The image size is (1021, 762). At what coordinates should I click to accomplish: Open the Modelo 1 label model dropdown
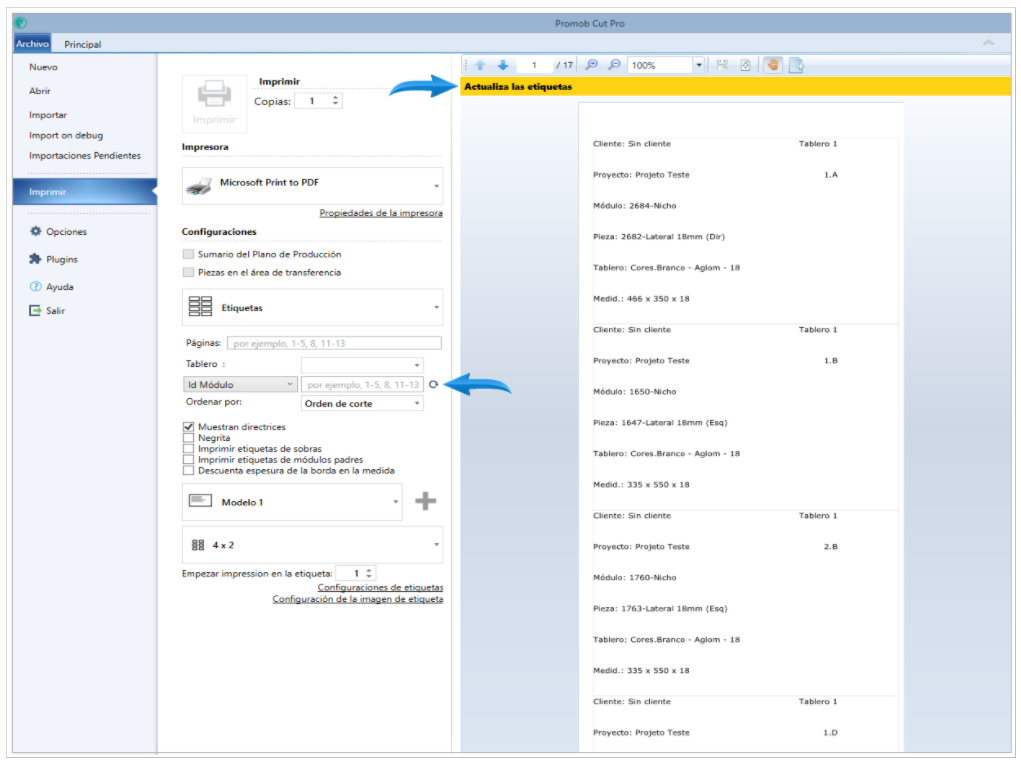292,502
